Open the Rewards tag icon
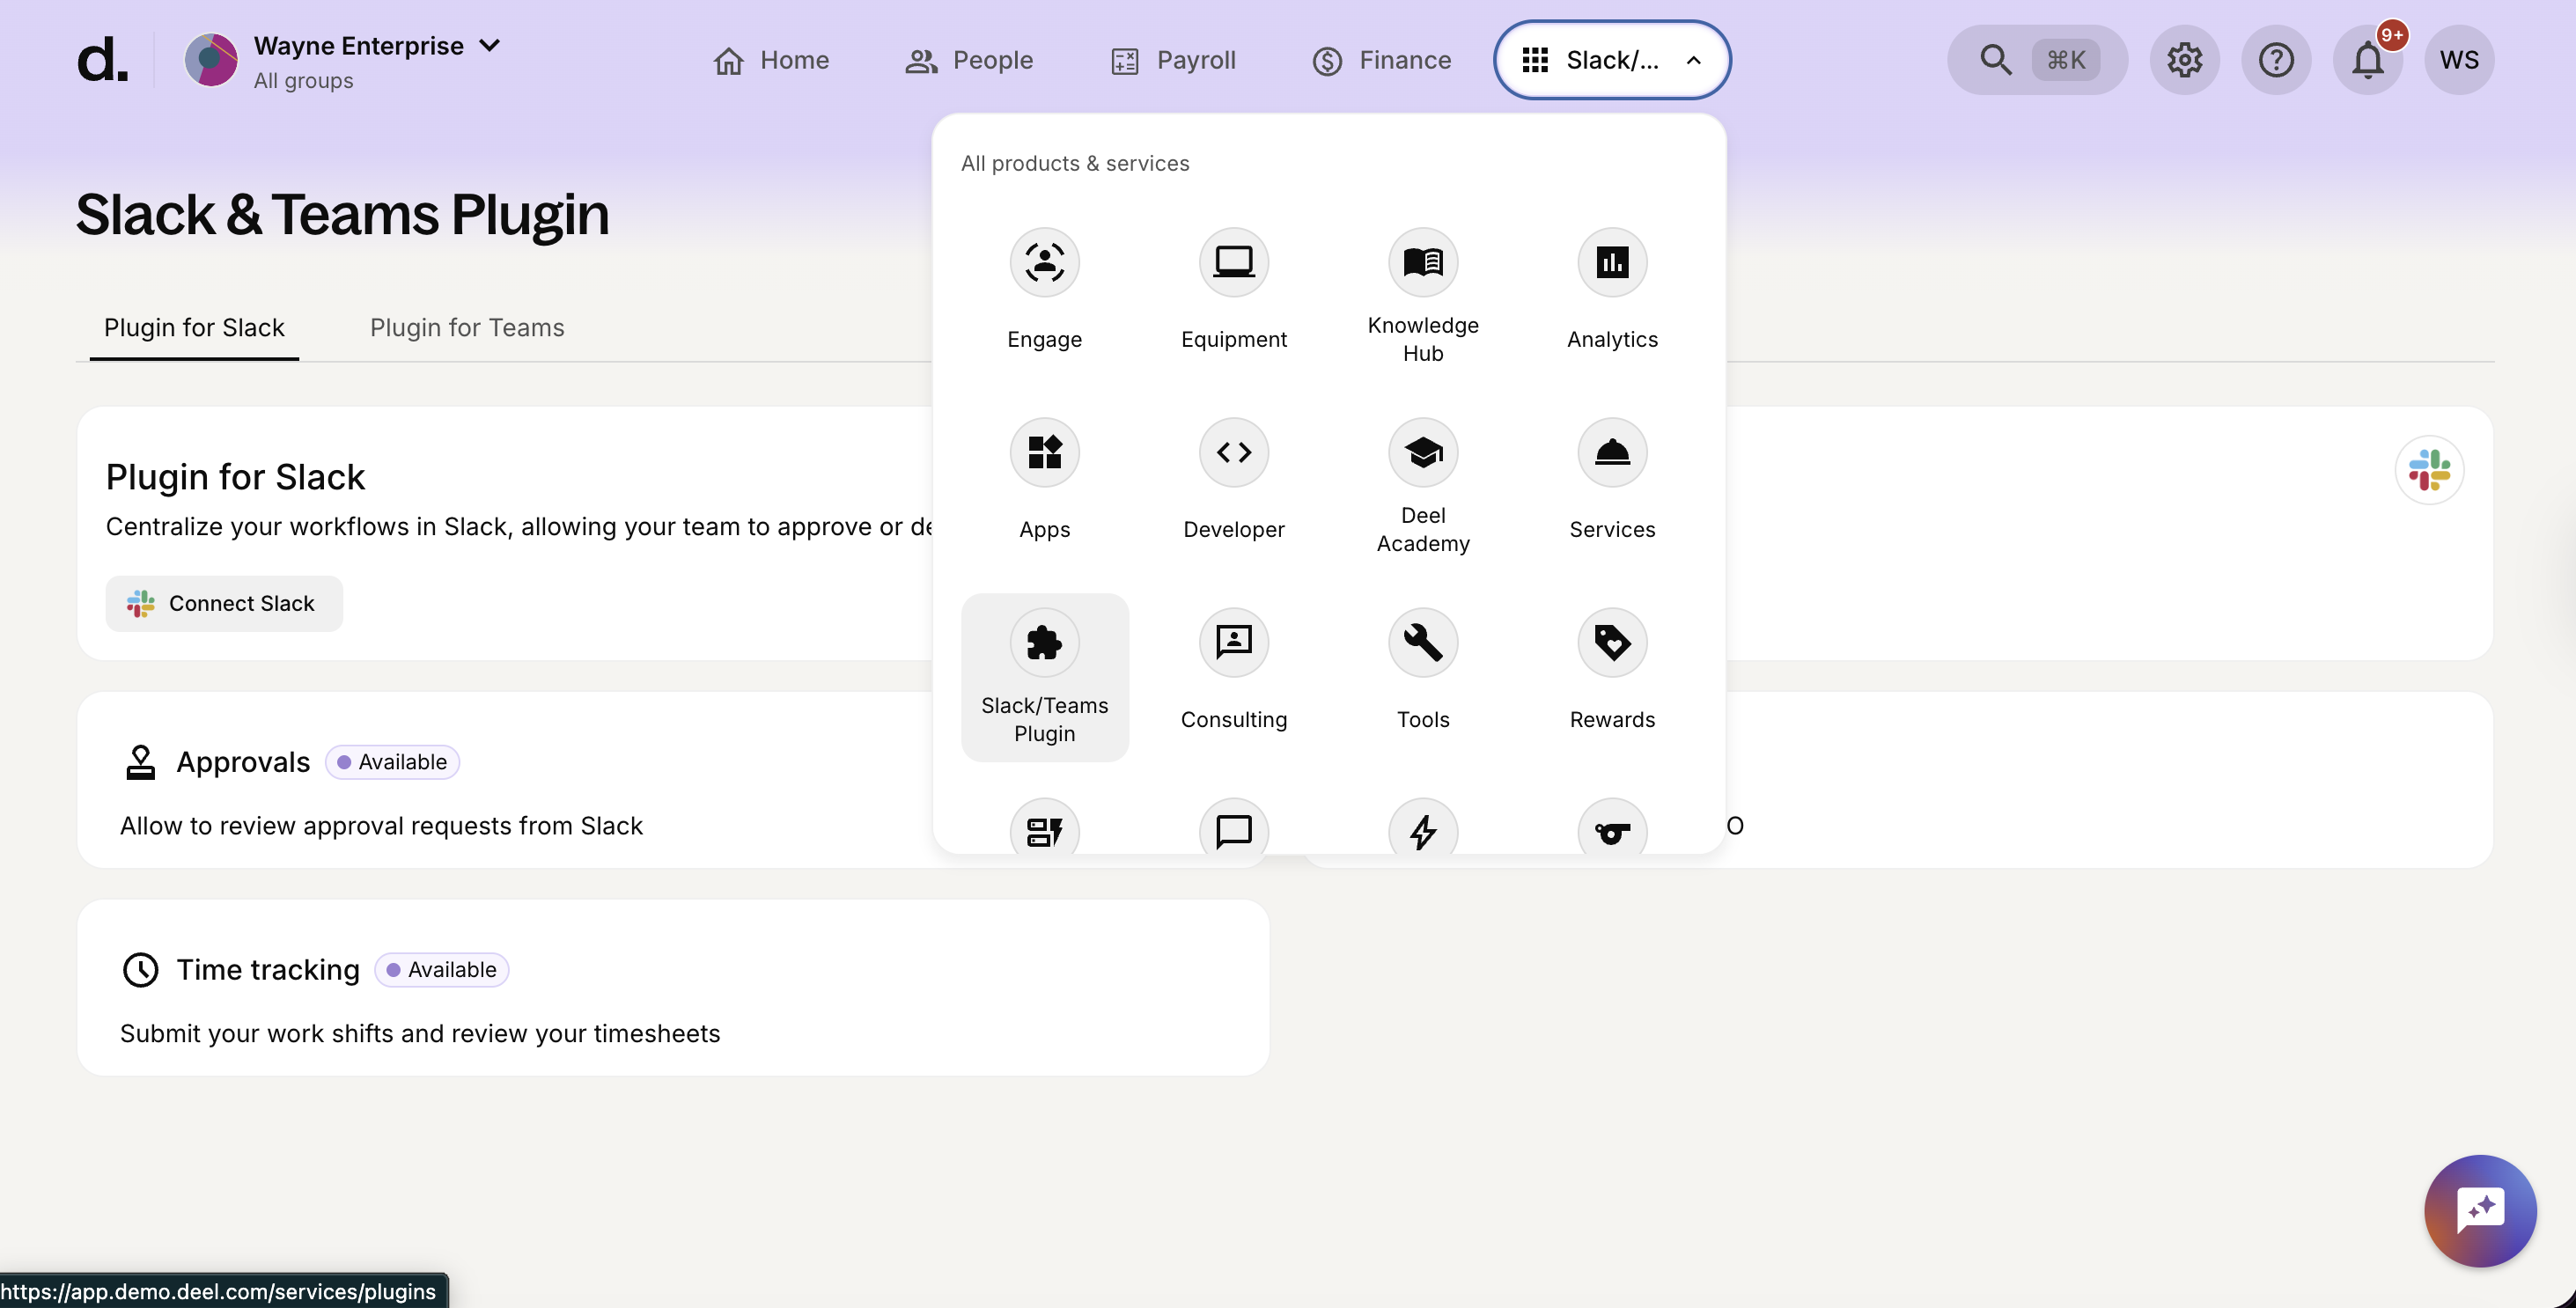The image size is (2576, 1308). click(x=1611, y=643)
